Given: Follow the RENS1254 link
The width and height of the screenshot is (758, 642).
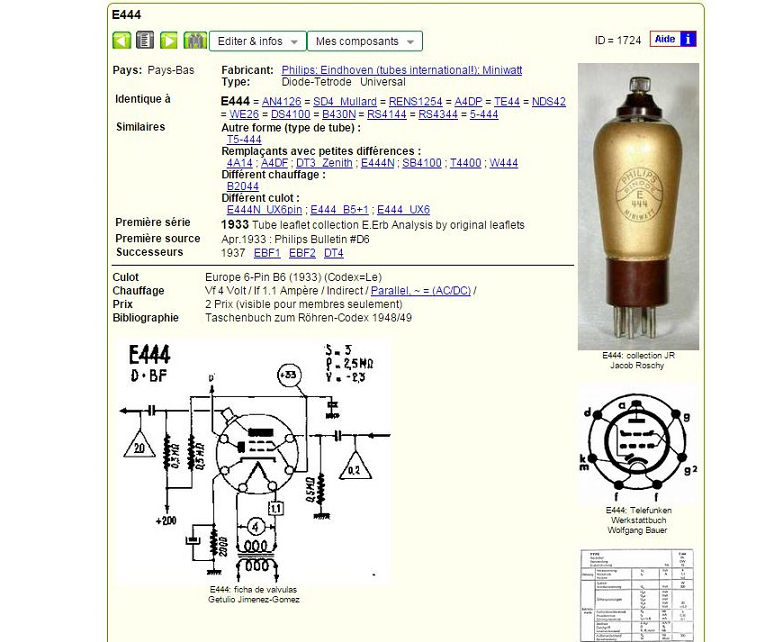Looking at the screenshot, I should click(x=415, y=102).
